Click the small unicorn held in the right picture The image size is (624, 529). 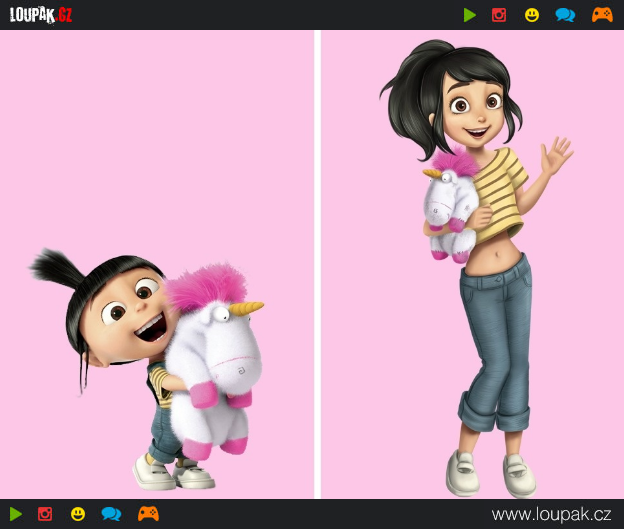pos(449,203)
